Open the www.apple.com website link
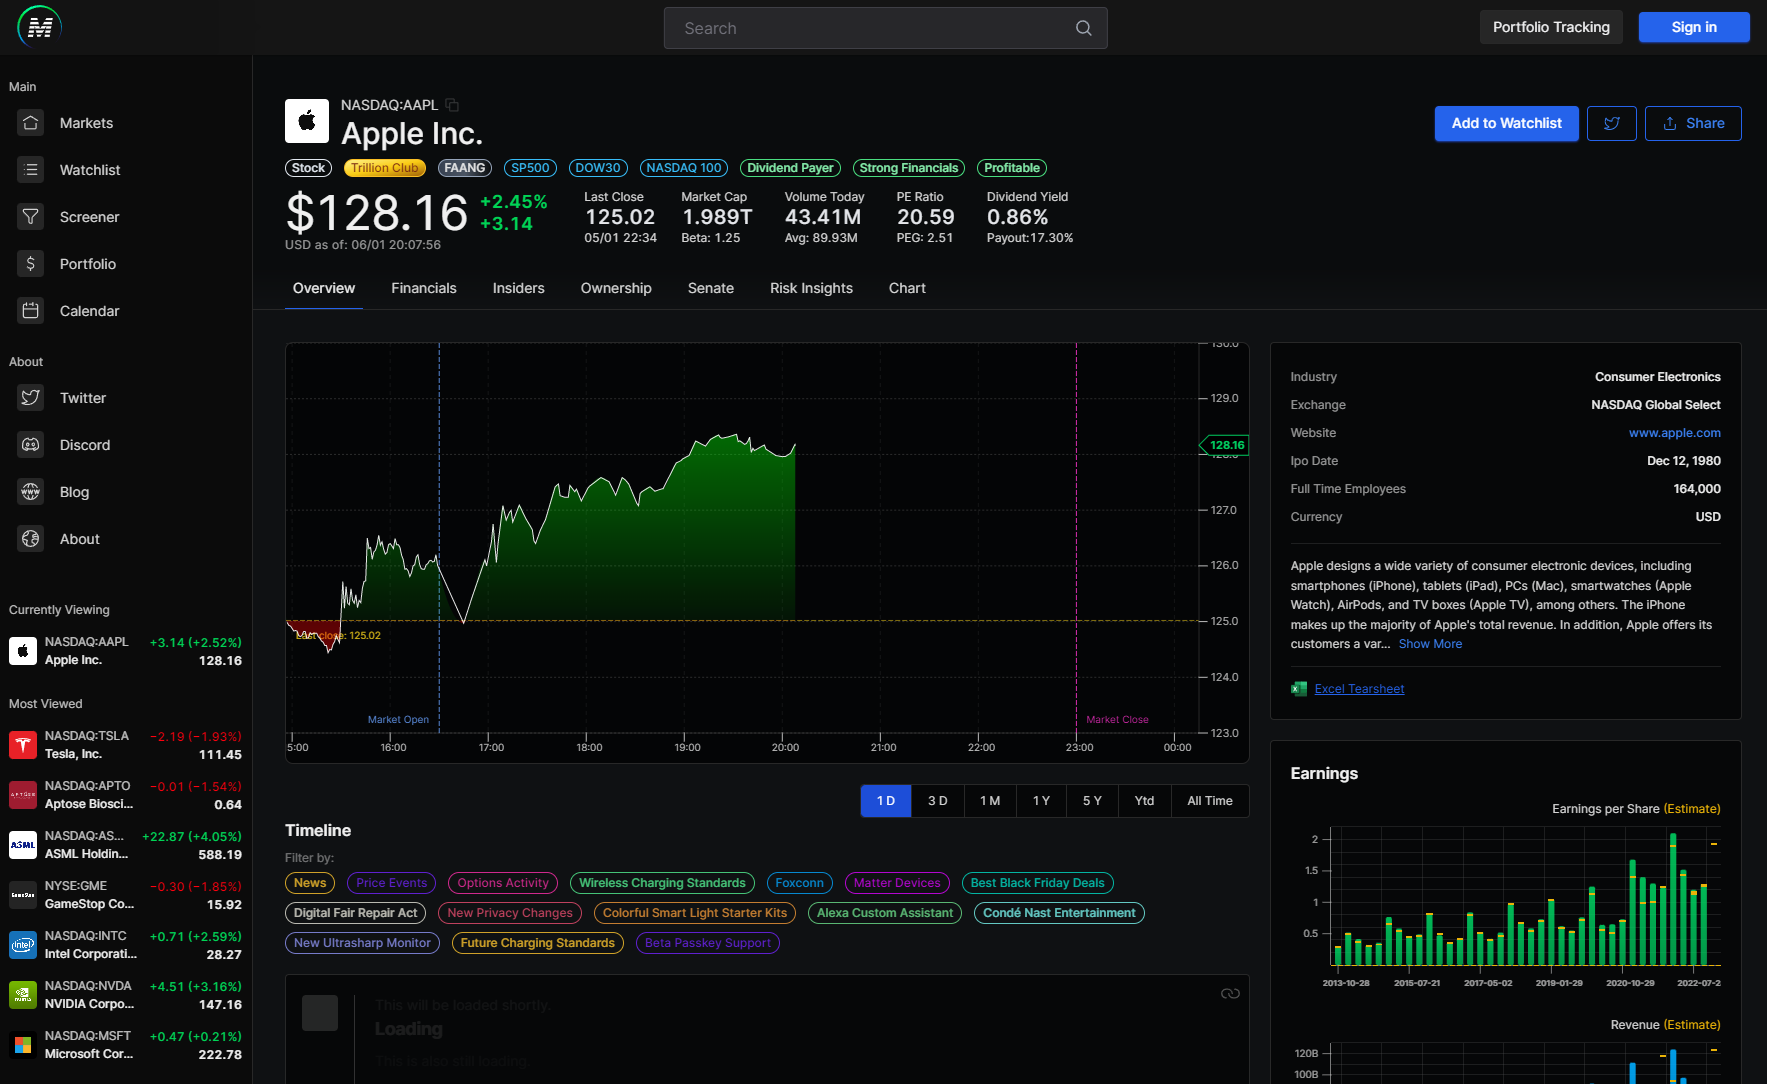The image size is (1767, 1084). point(1675,432)
